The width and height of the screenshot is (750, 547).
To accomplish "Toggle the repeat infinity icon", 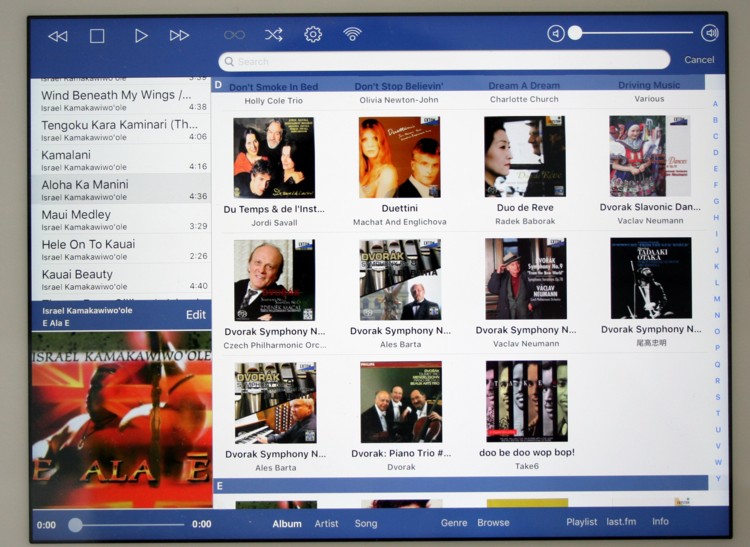I will pos(234,35).
